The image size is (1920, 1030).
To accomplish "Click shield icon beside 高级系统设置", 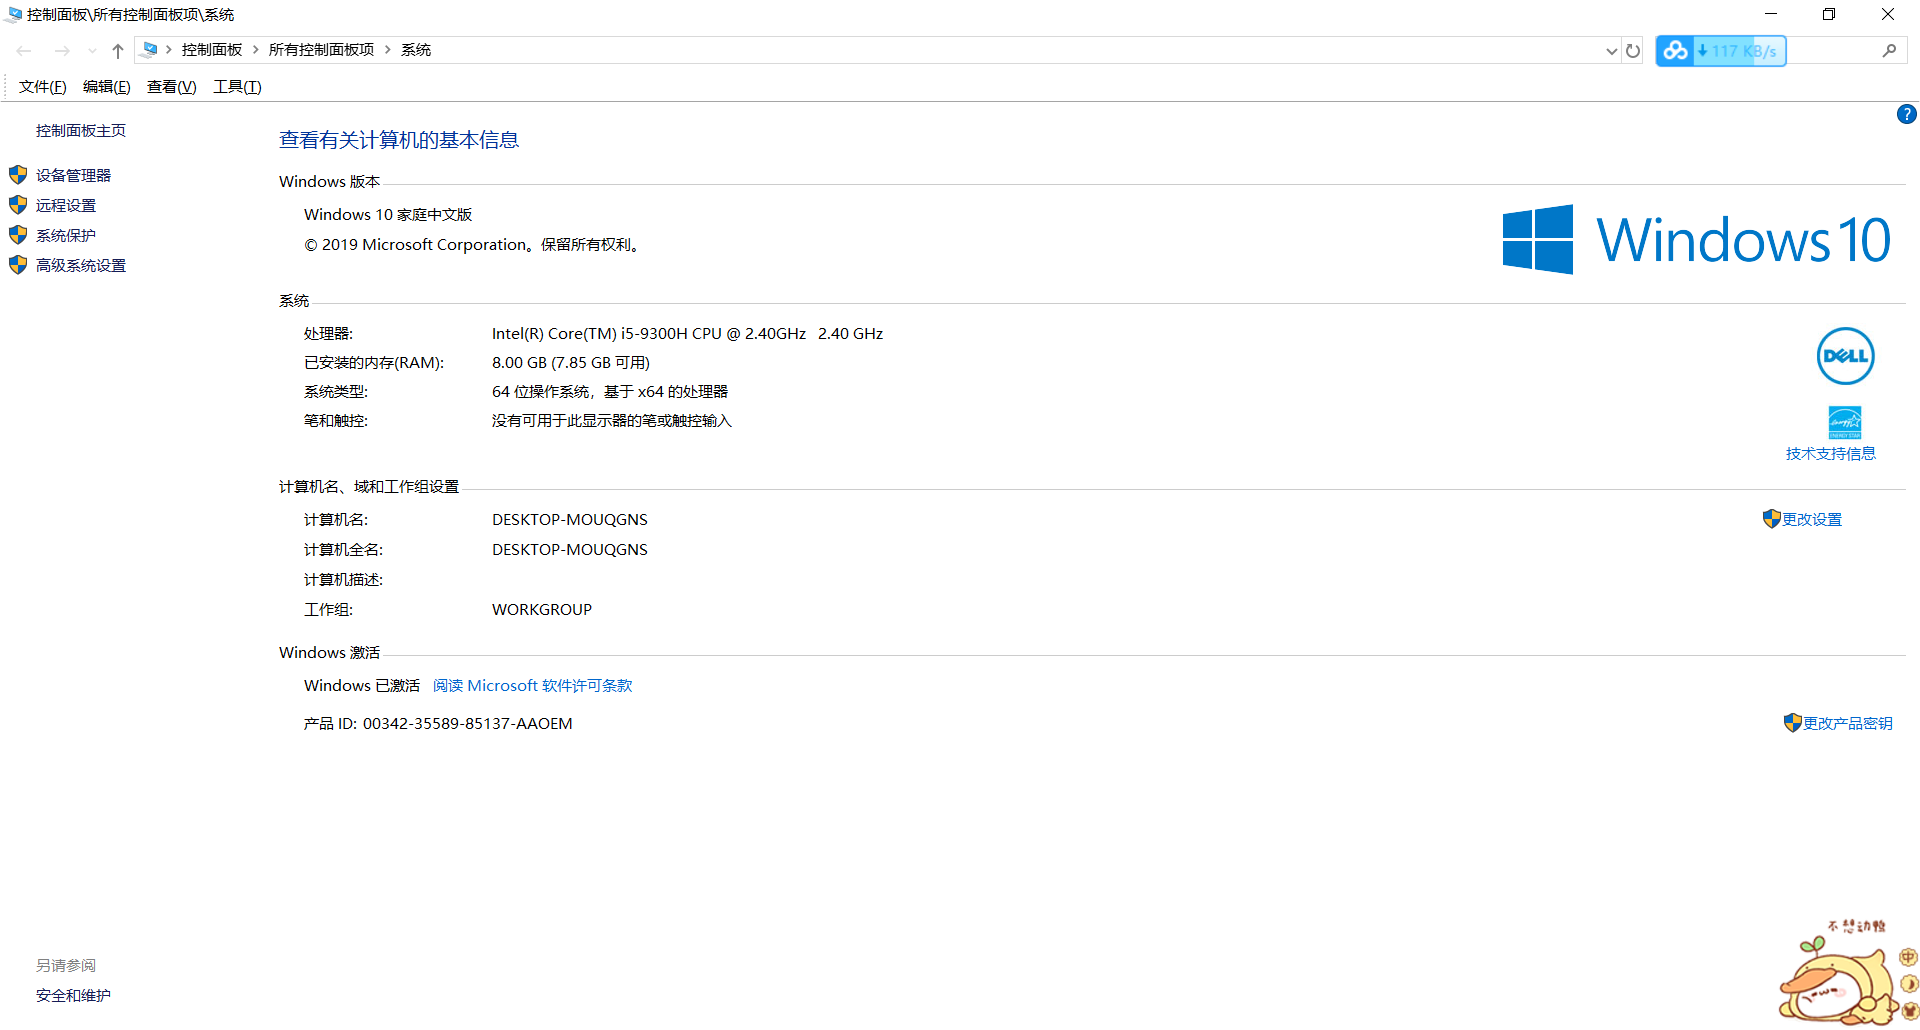I will [x=18, y=265].
